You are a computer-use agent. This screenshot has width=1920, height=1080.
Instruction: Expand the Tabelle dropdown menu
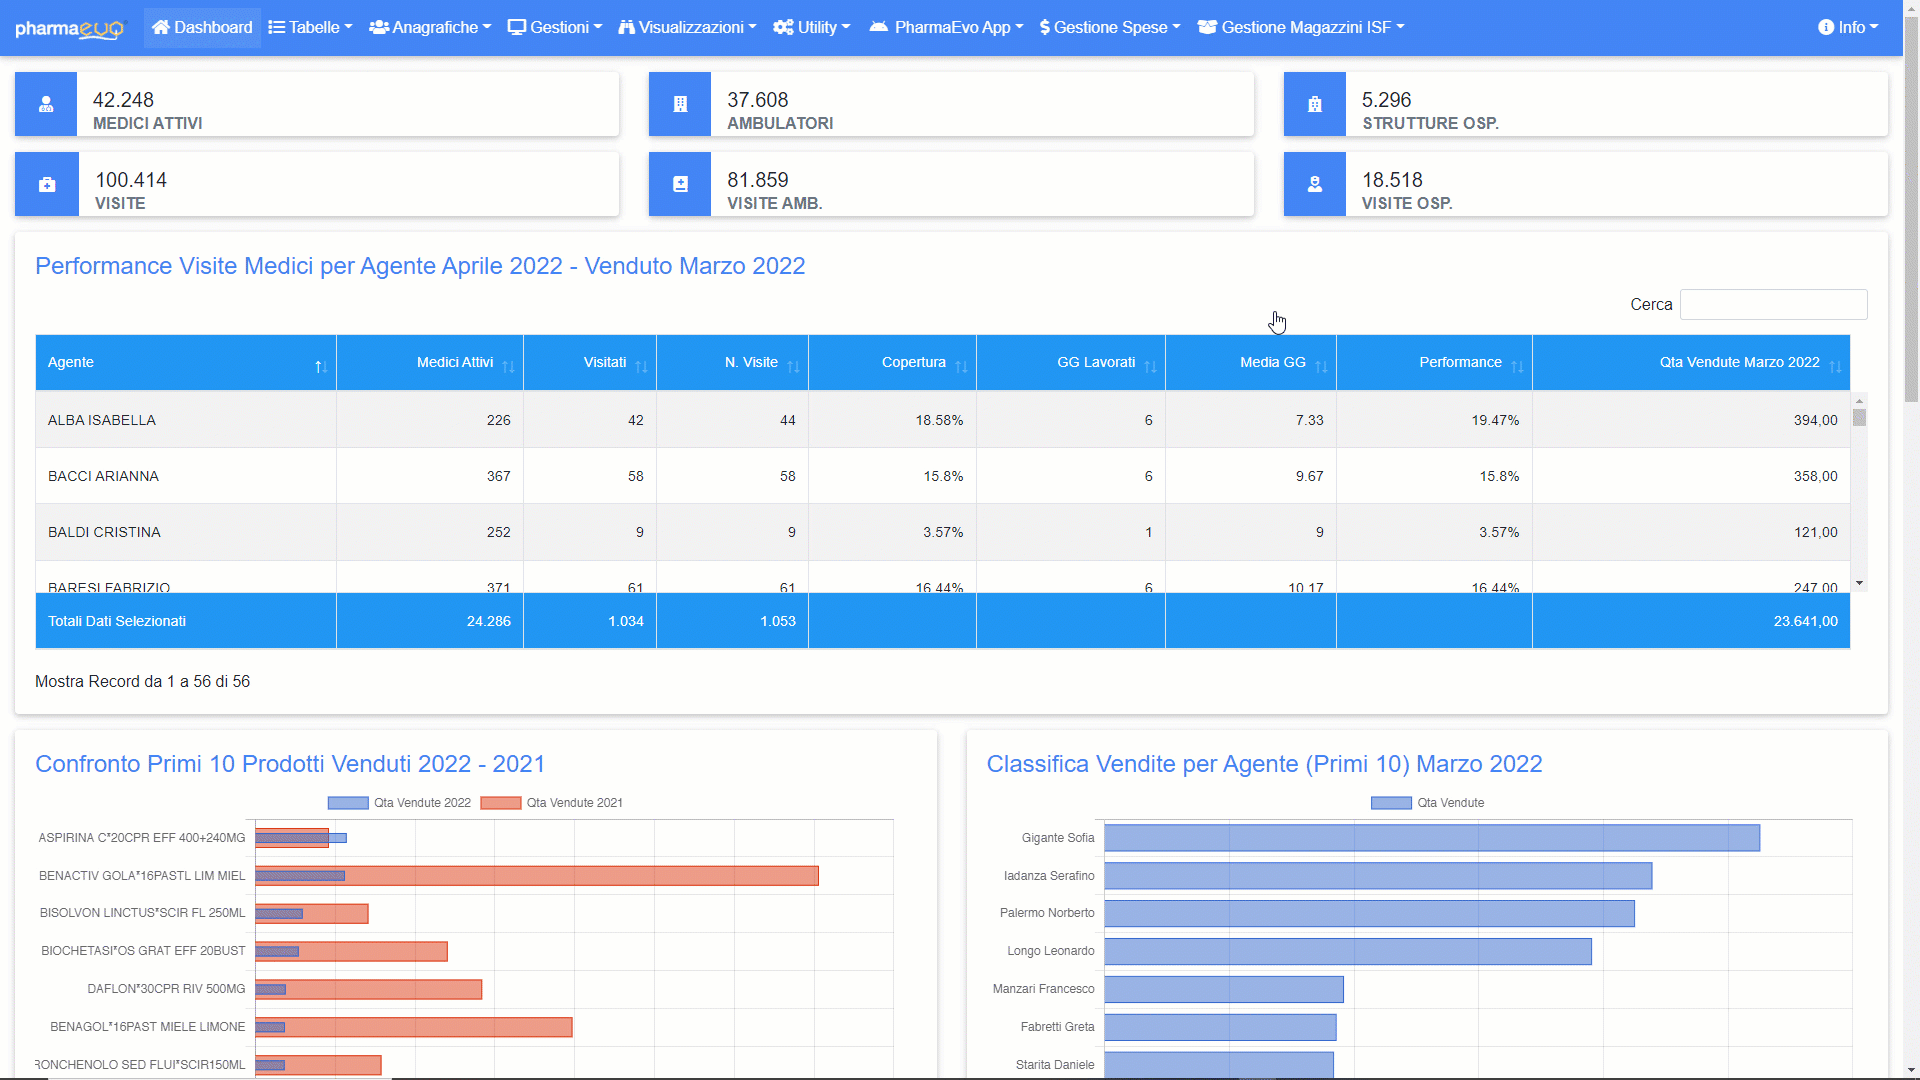click(x=310, y=28)
